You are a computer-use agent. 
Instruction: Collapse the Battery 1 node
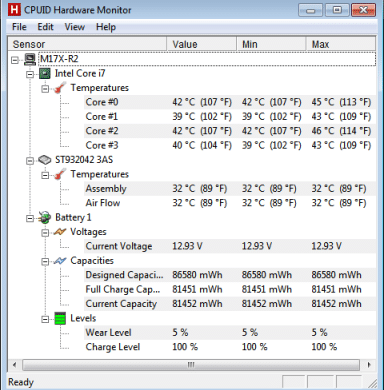(30, 218)
